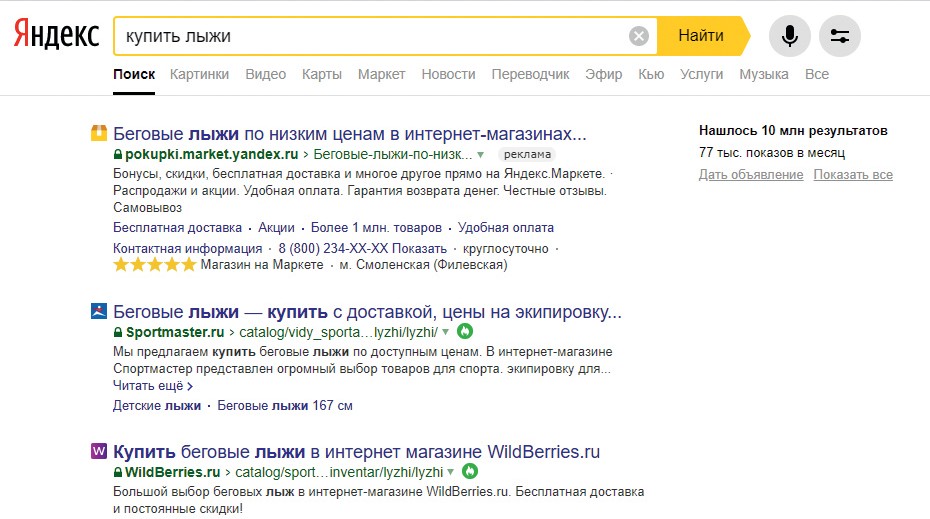Click the WildBerries purple favicon
930x519 pixels.
[x=99, y=451]
